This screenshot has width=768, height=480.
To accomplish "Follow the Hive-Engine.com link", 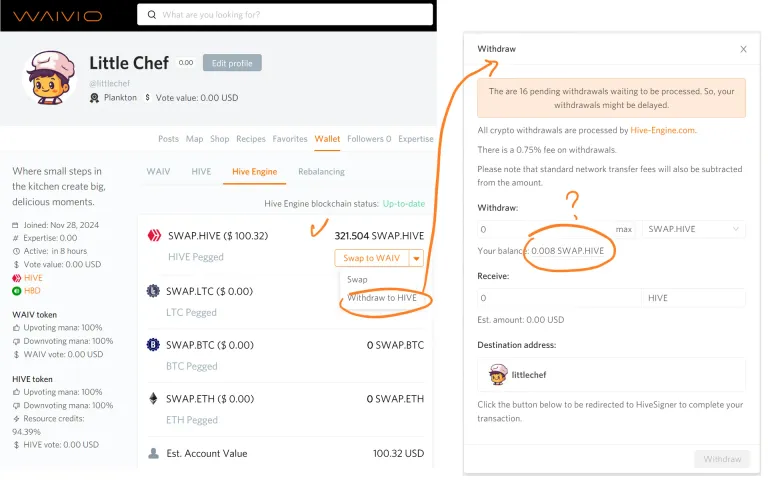I will click(662, 130).
